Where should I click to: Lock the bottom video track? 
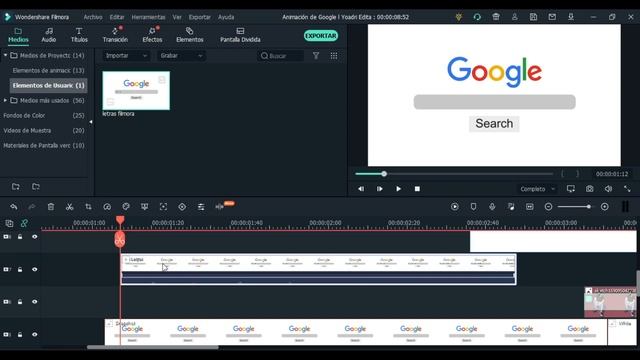tap(20, 334)
